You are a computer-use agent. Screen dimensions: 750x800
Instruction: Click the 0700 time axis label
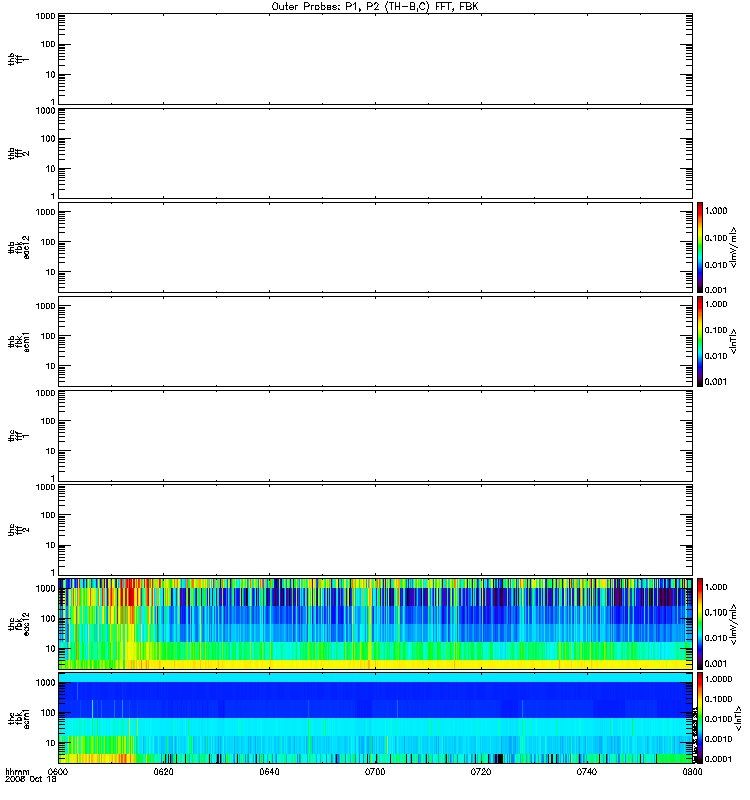click(375, 772)
